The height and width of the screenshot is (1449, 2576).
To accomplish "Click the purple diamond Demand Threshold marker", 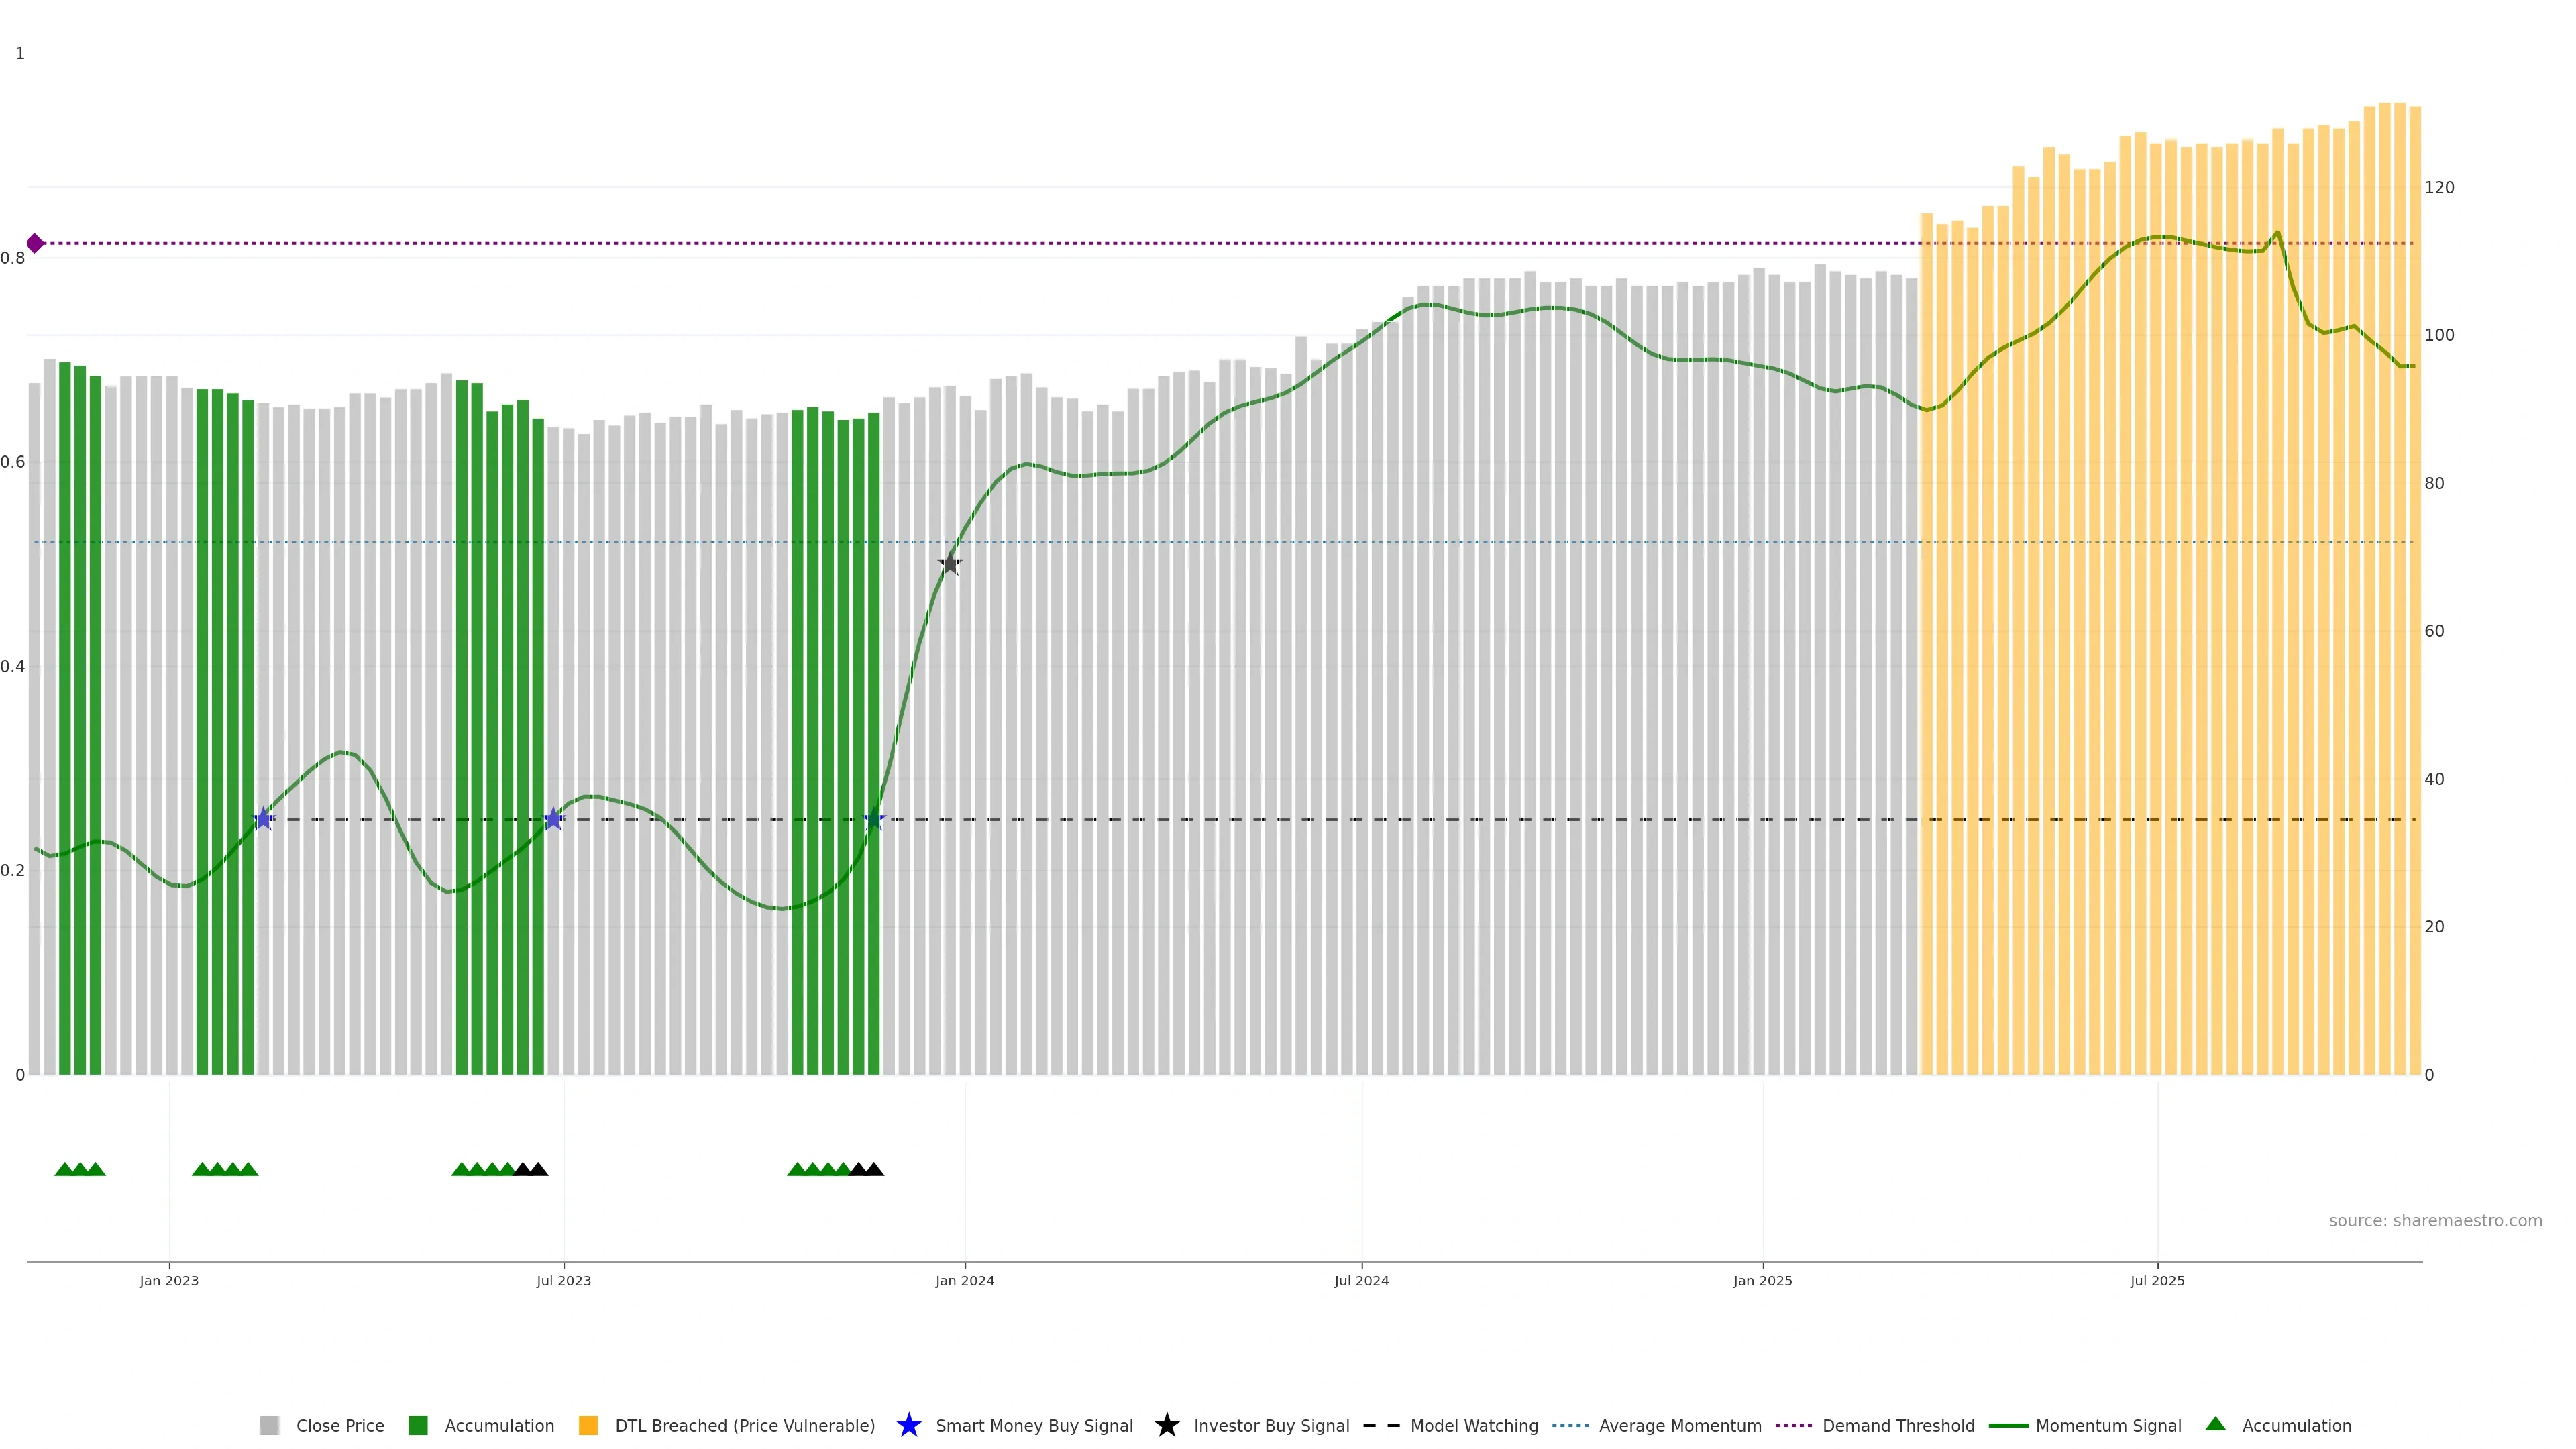I will coord(35,243).
